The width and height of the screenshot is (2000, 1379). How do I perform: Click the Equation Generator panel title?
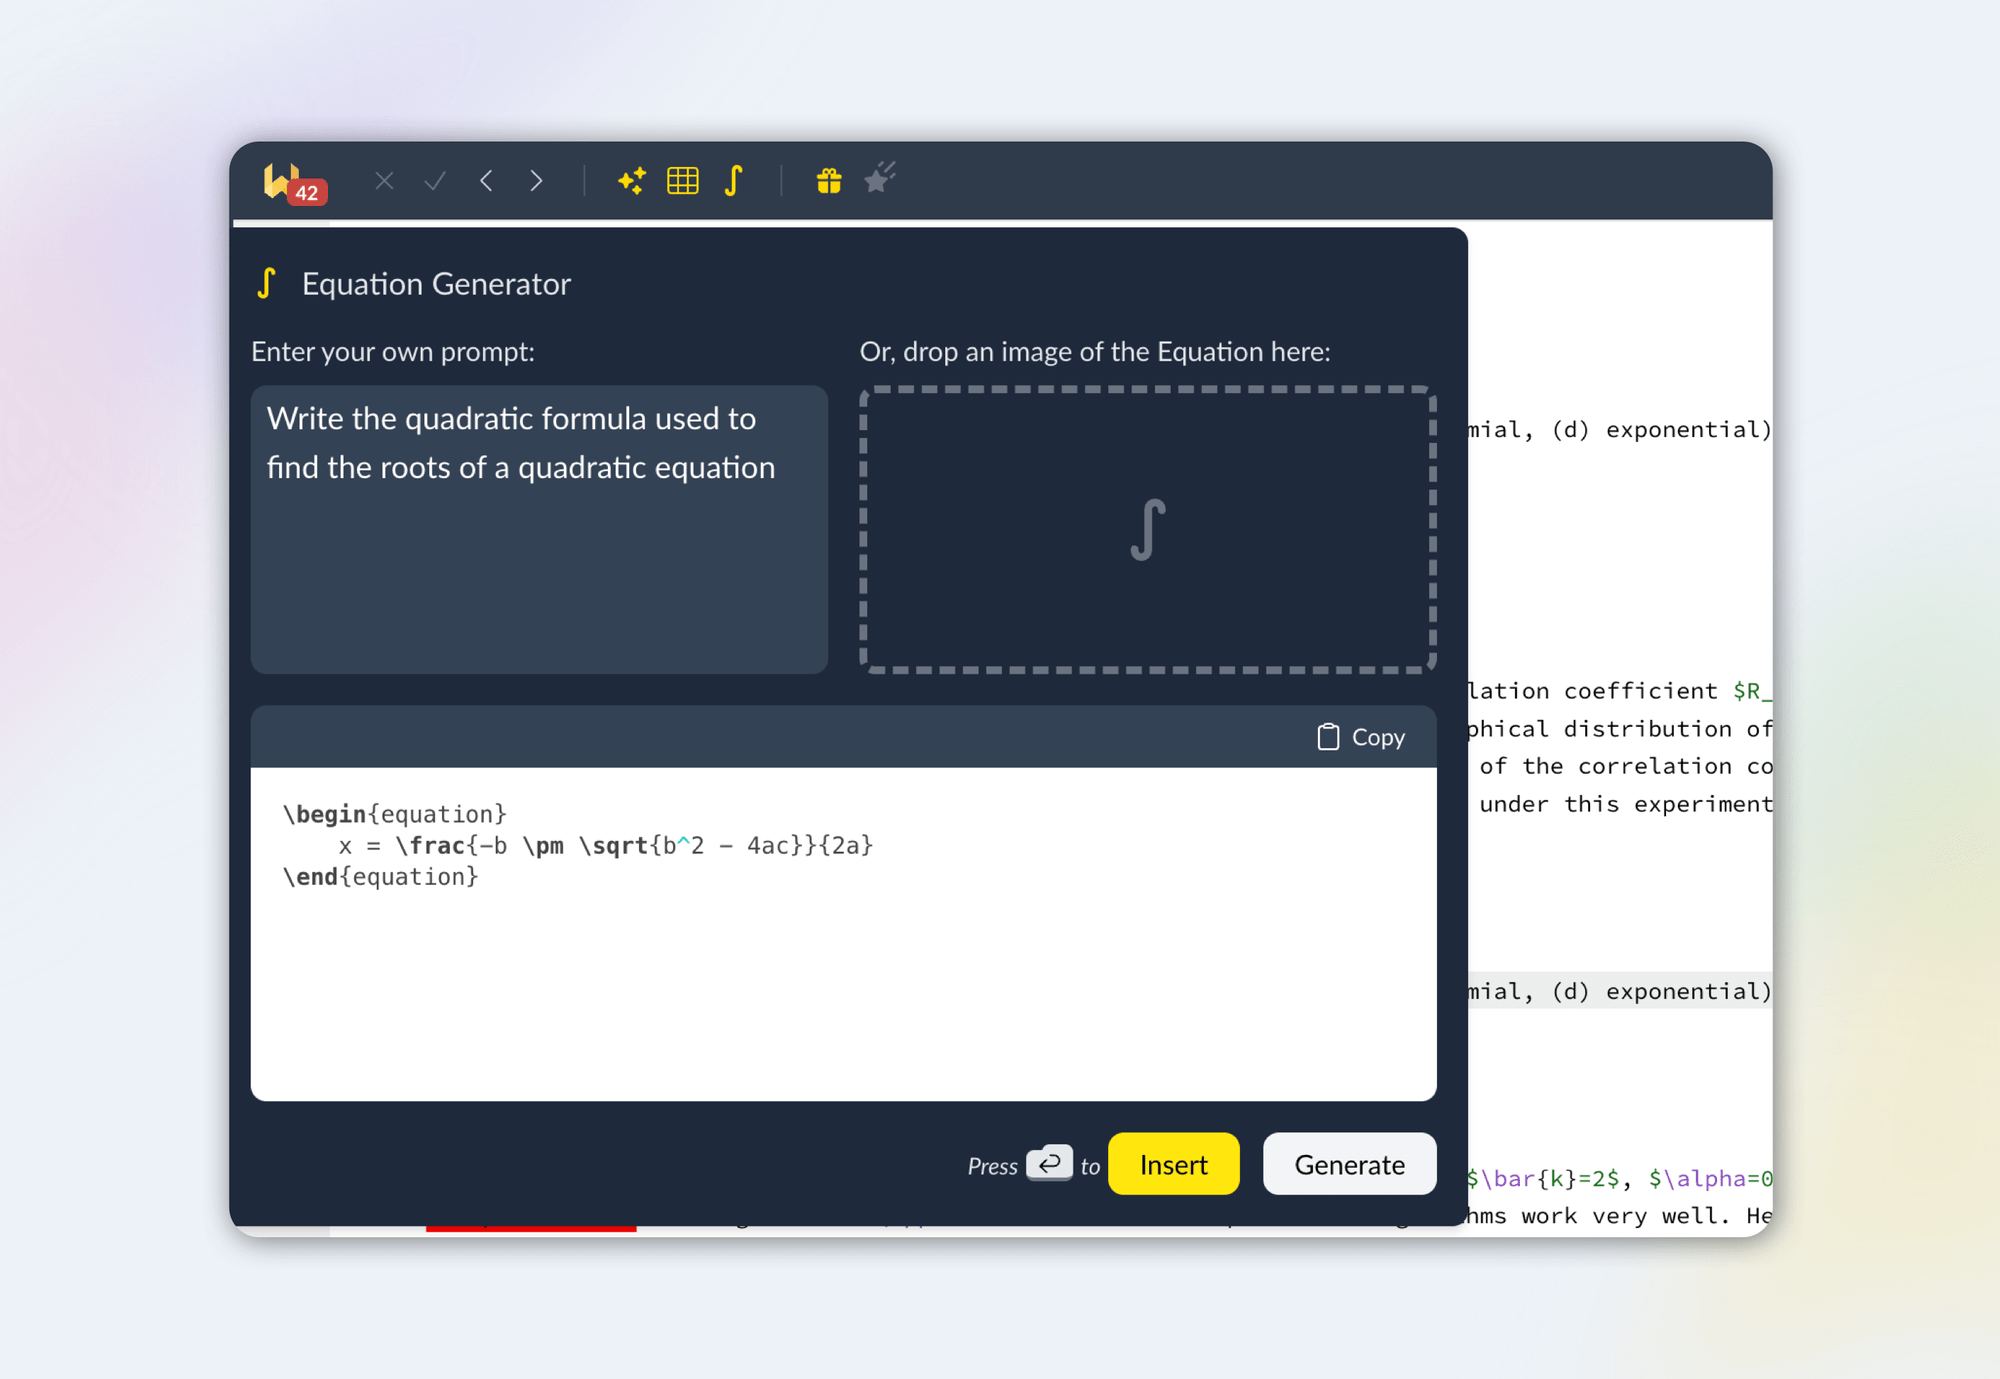[436, 284]
